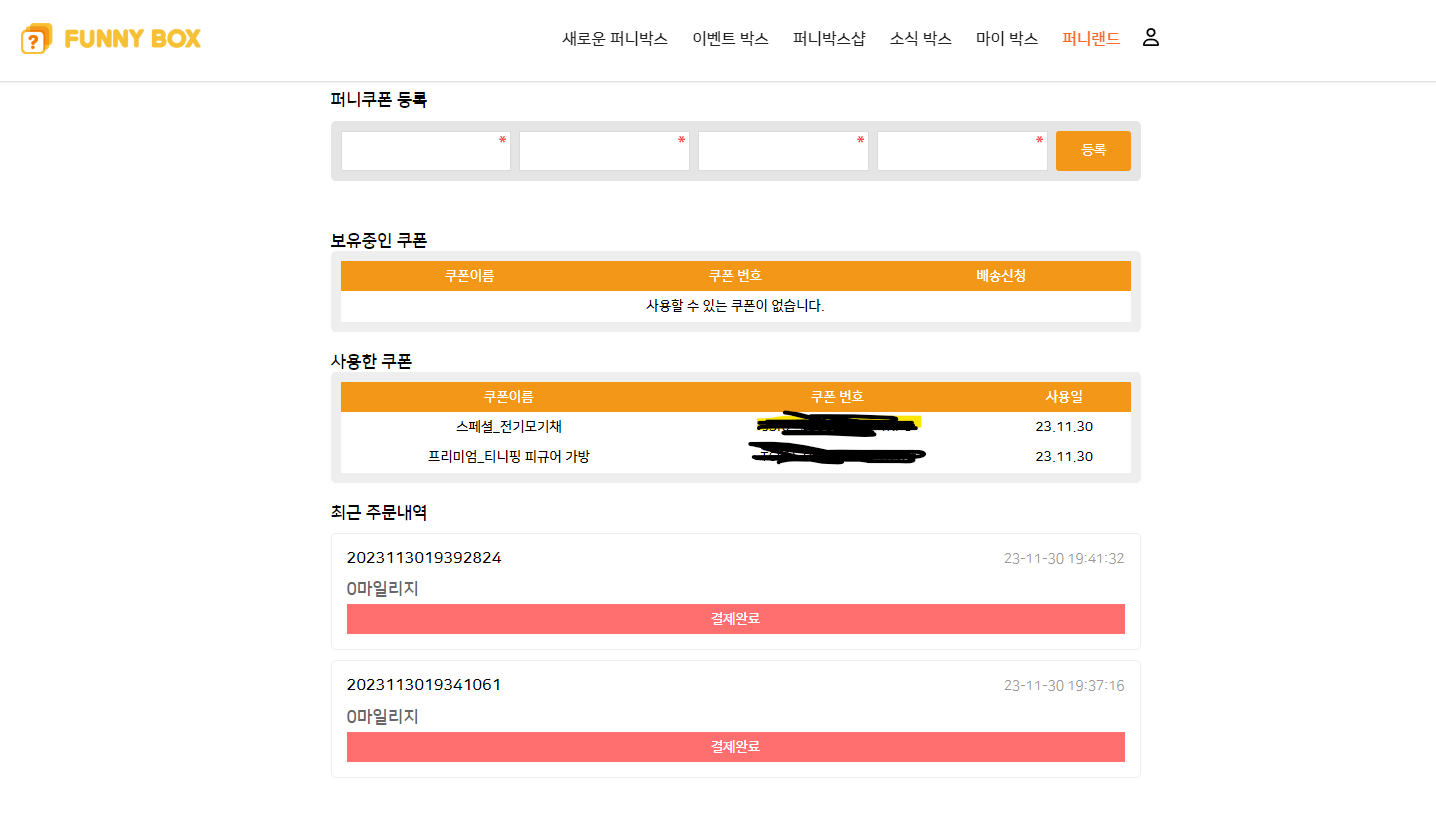Open the 새로운 퍼니박스 menu
This screenshot has height=831, width=1436.
(615, 39)
